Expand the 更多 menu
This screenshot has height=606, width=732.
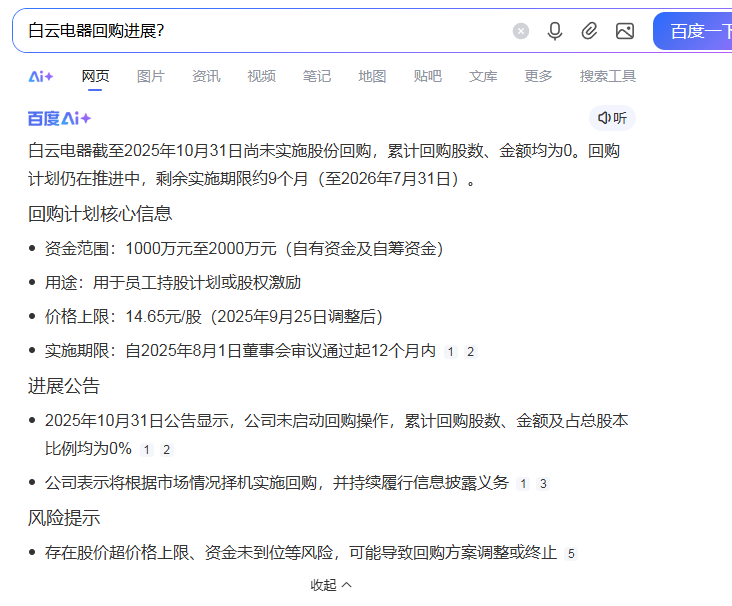[x=538, y=76]
